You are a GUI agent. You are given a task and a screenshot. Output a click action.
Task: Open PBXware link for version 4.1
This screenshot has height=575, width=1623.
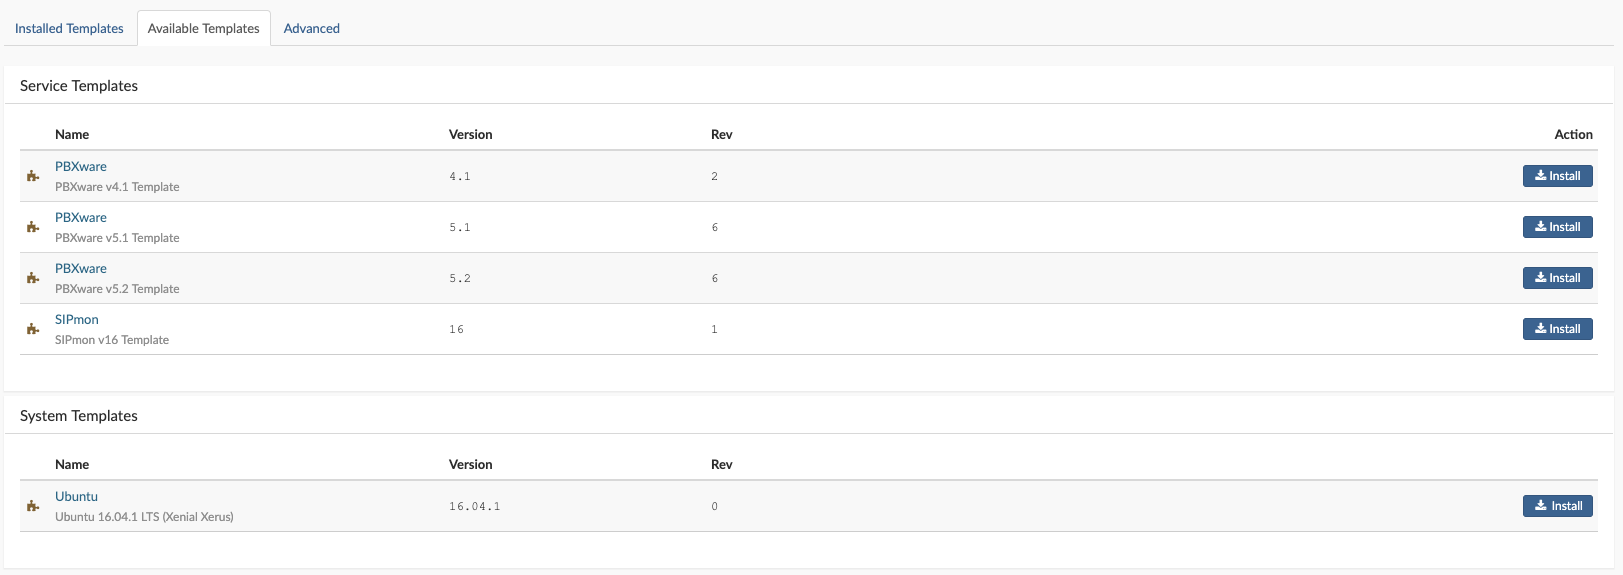coord(81,167)
